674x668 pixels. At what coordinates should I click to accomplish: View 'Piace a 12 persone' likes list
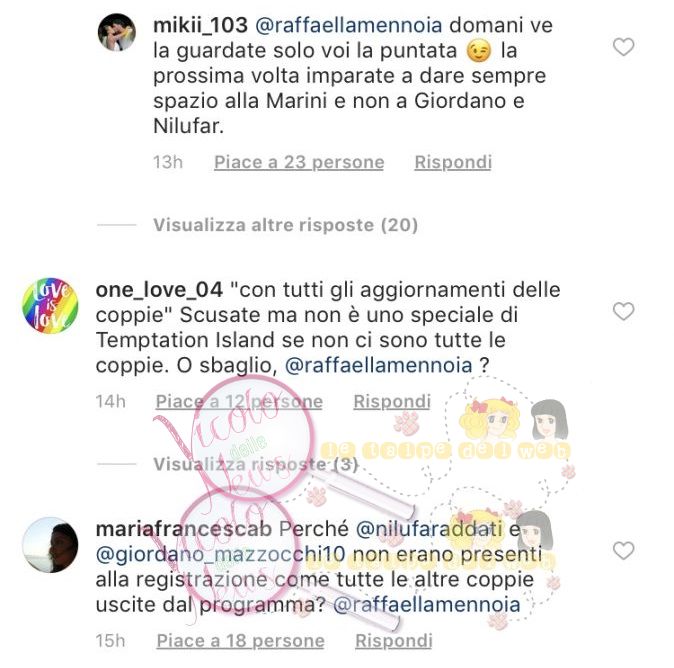[x=239, y=401]
